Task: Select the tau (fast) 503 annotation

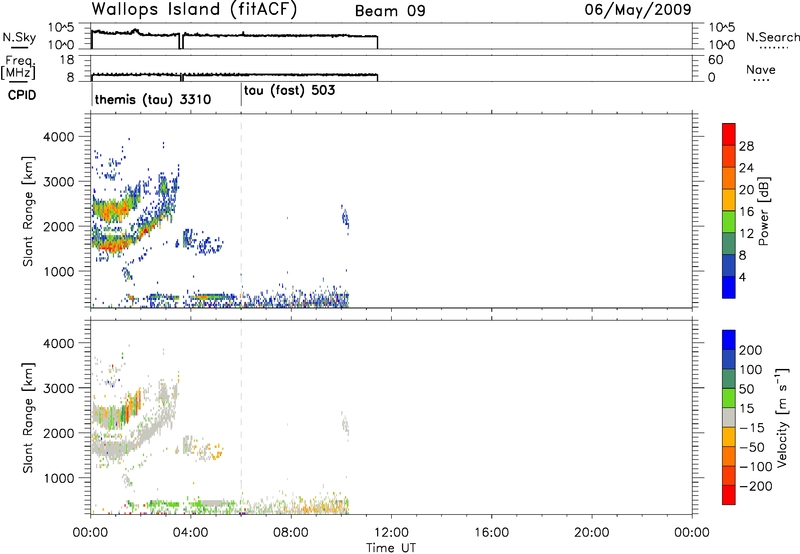Action: pyautogui.click(x=289, y=91)
